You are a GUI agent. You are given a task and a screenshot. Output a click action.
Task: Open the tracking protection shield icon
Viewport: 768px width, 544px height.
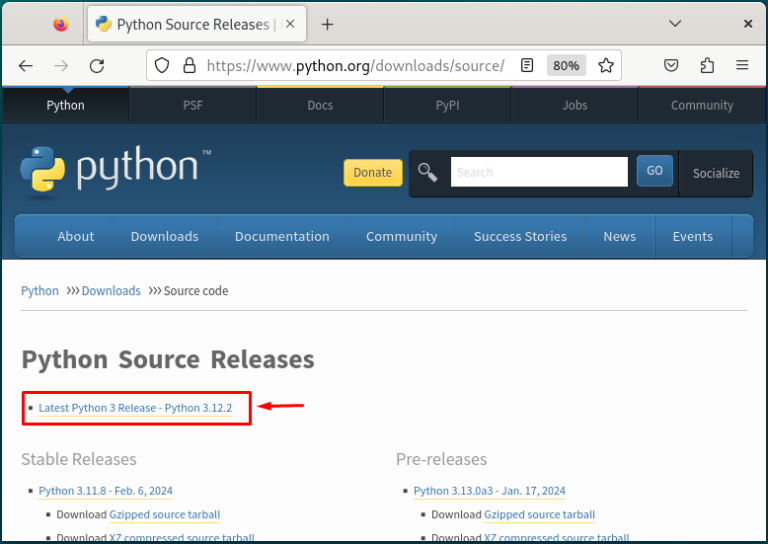[x=162, y=65]
